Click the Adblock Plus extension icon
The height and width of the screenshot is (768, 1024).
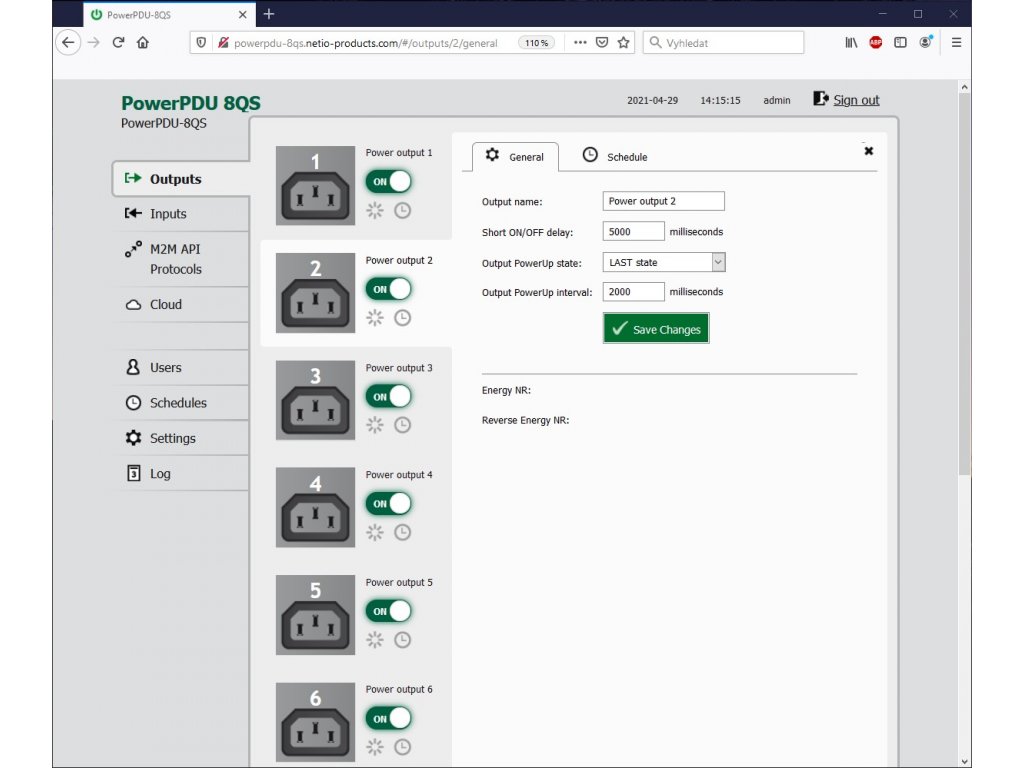(x=876, y=42)
